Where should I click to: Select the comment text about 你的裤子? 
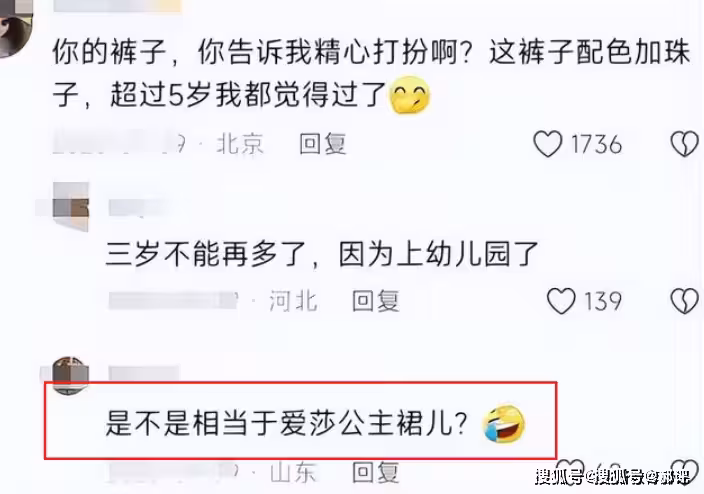point(371,74)
